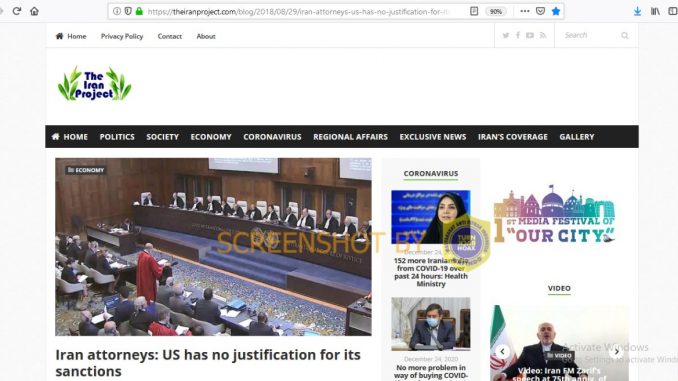Open the About page
The height and width of the screenshot is (381, 678).
click(x=206, y=36)
